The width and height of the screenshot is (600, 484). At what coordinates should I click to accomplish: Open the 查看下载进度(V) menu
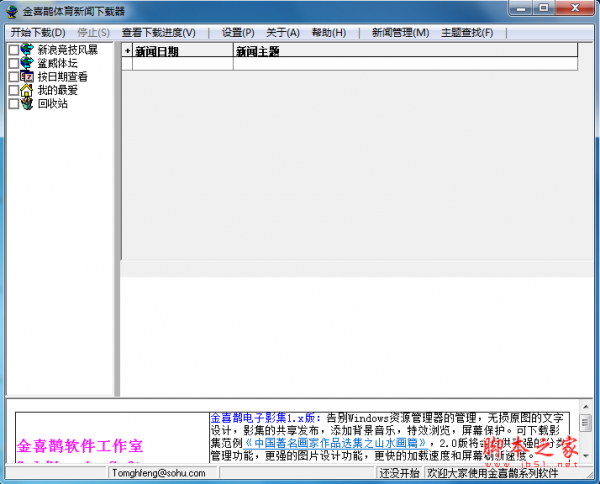pos(158,33)
